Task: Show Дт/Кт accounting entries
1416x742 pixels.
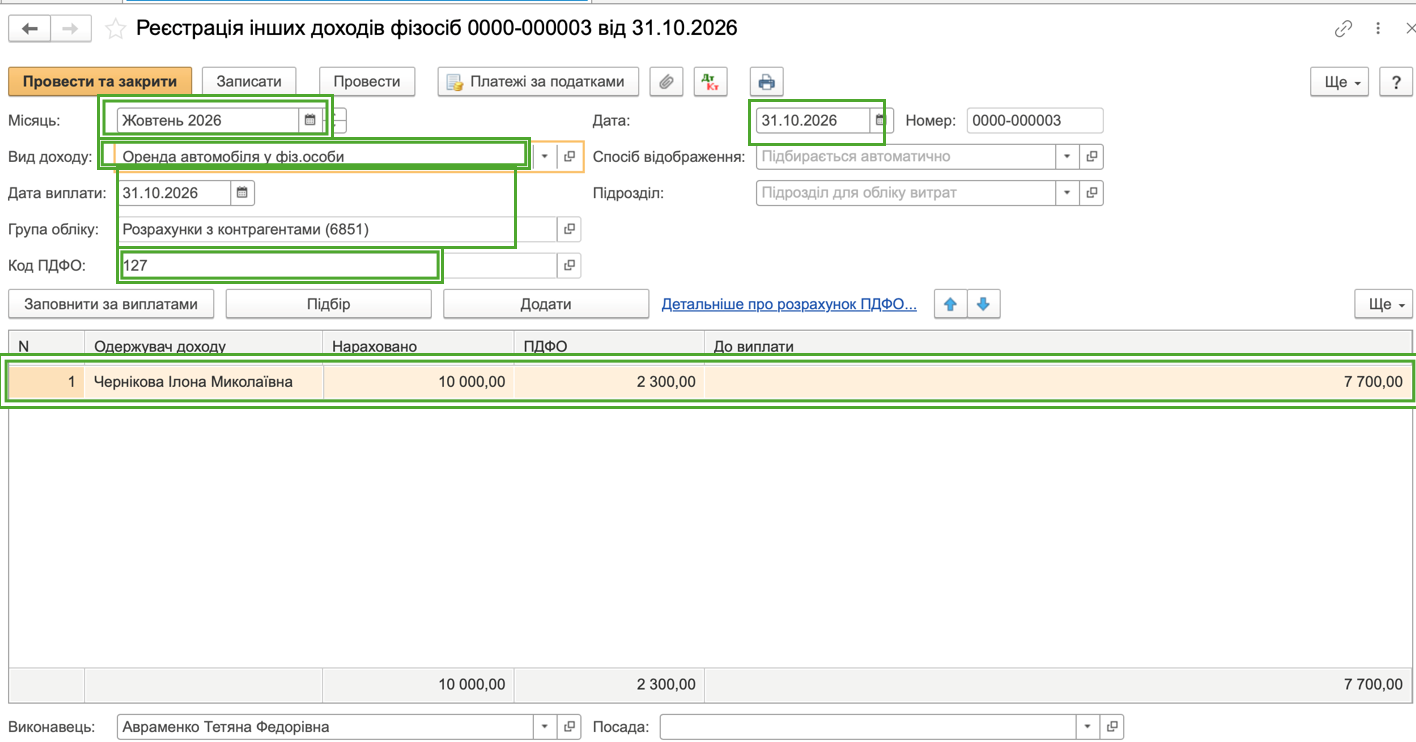Action: pyautogui.click(x=710, y=82)
